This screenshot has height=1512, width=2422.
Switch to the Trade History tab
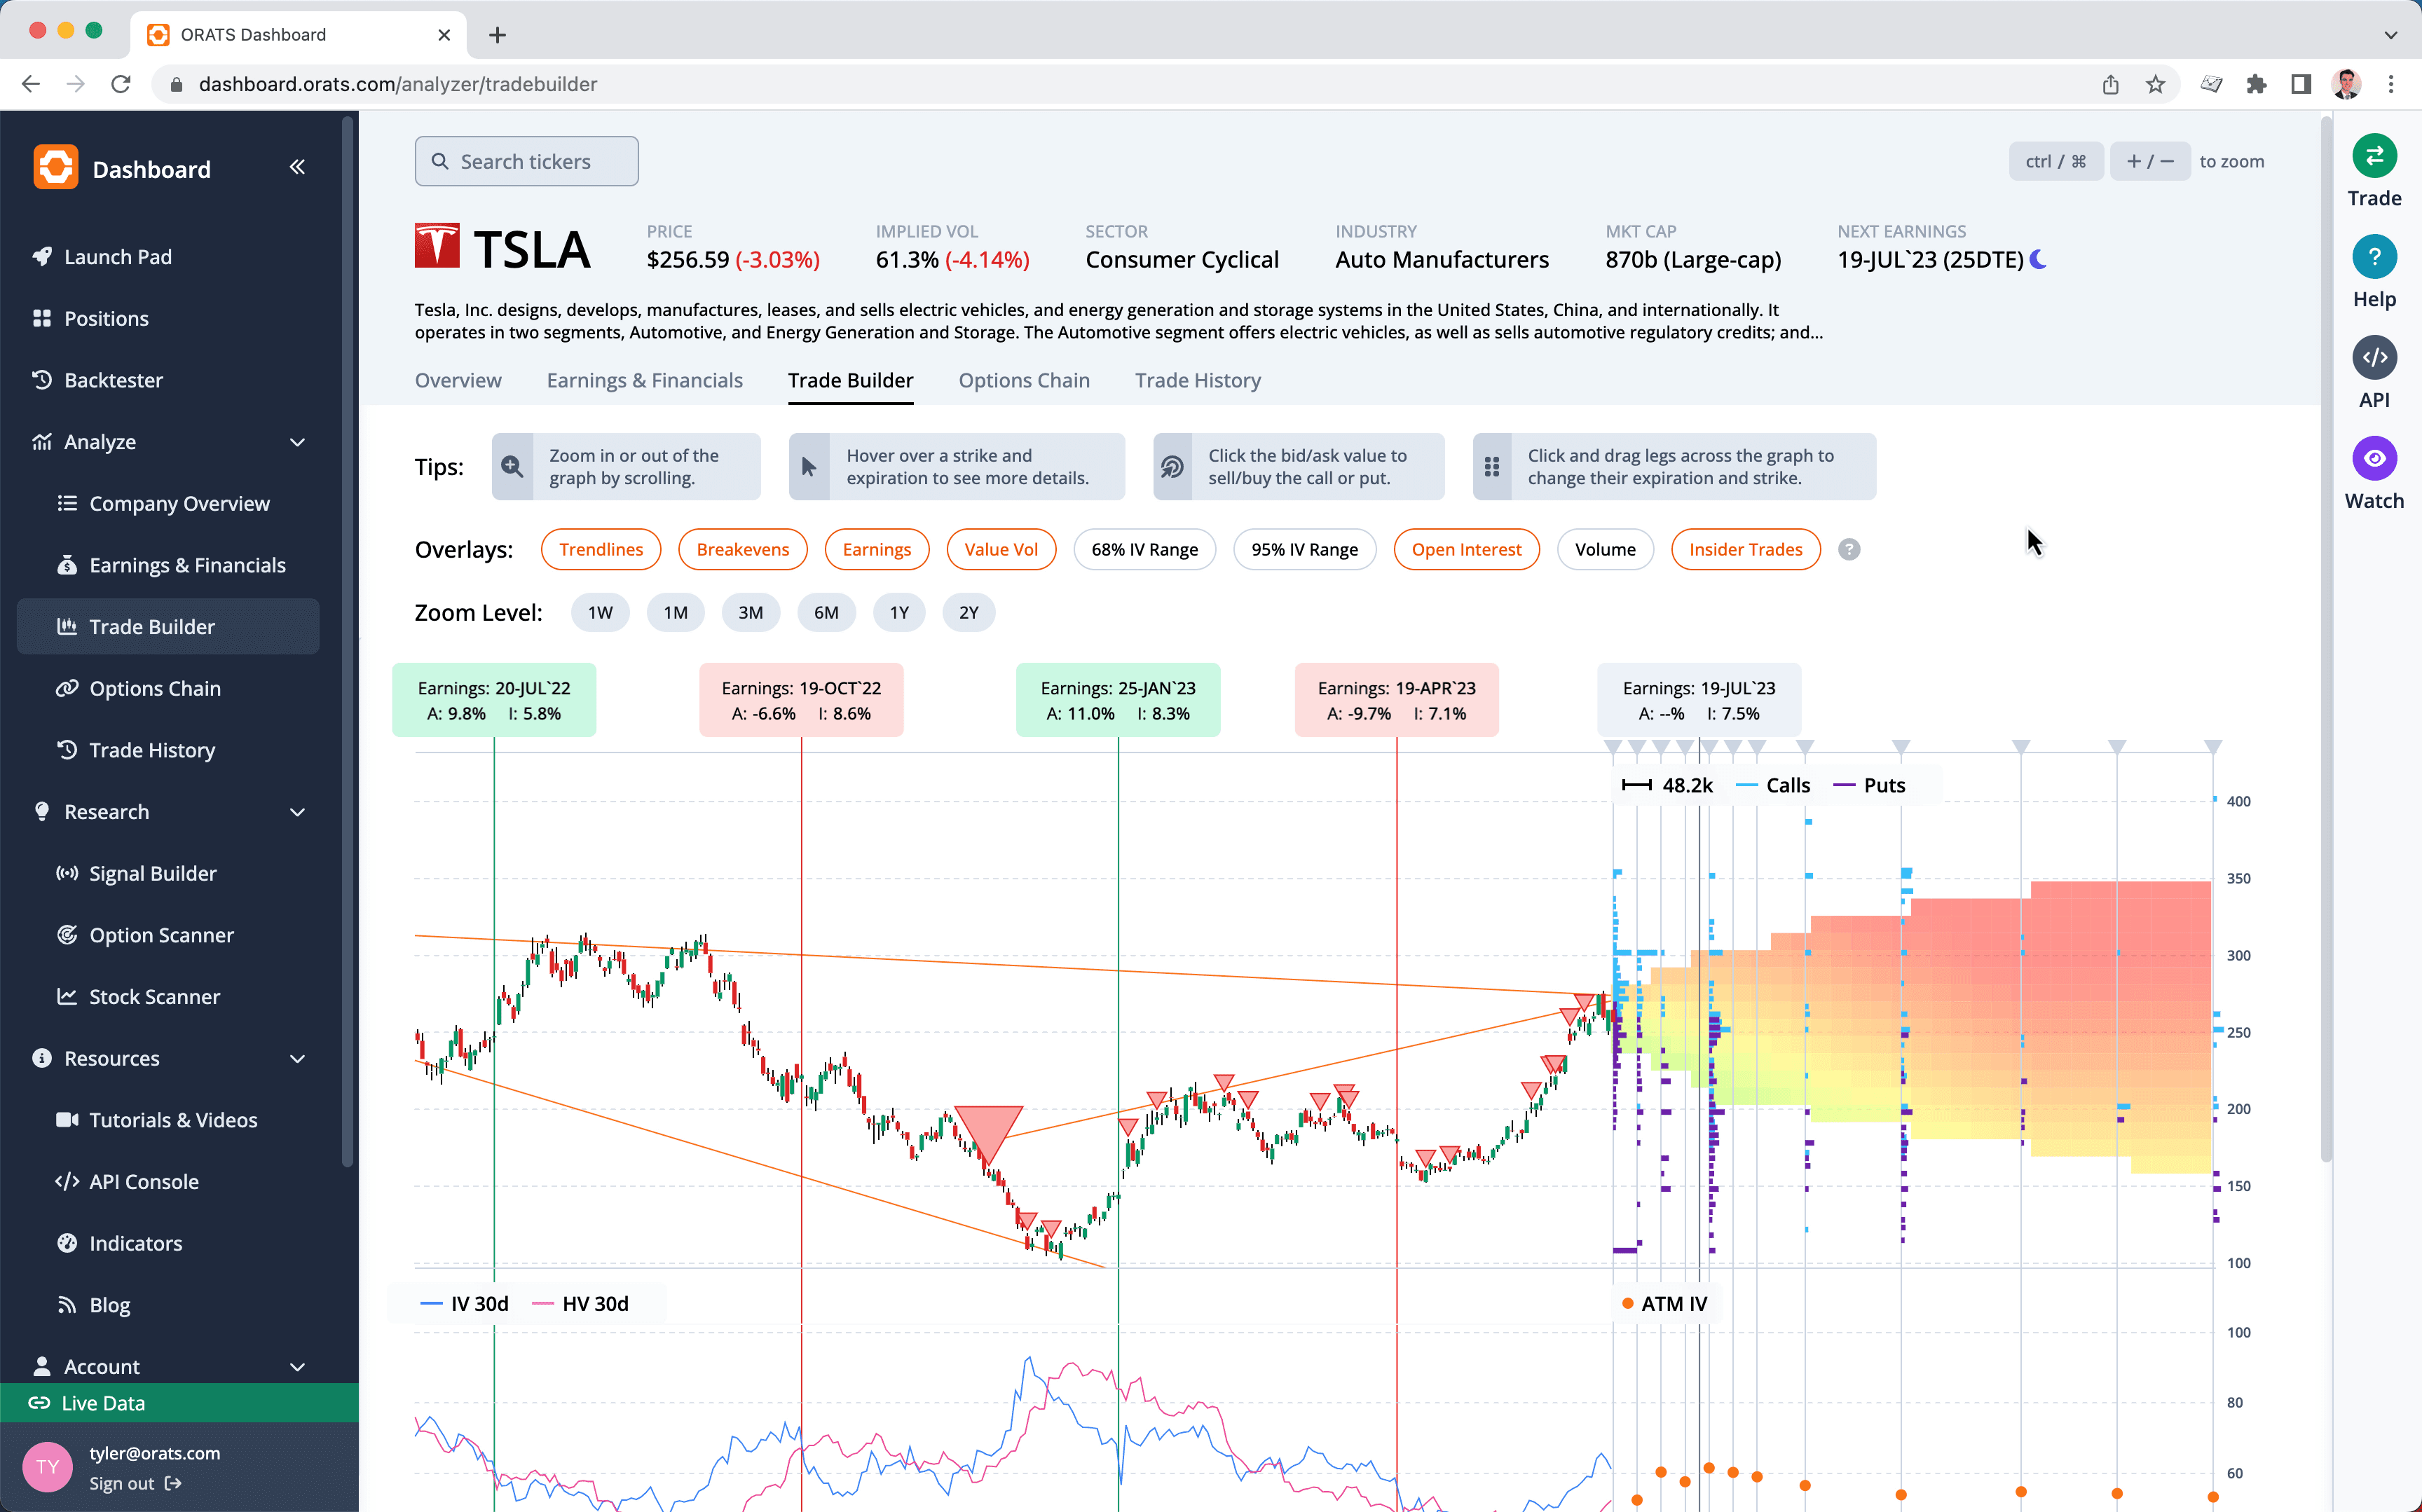click(x=1197, y=380)
